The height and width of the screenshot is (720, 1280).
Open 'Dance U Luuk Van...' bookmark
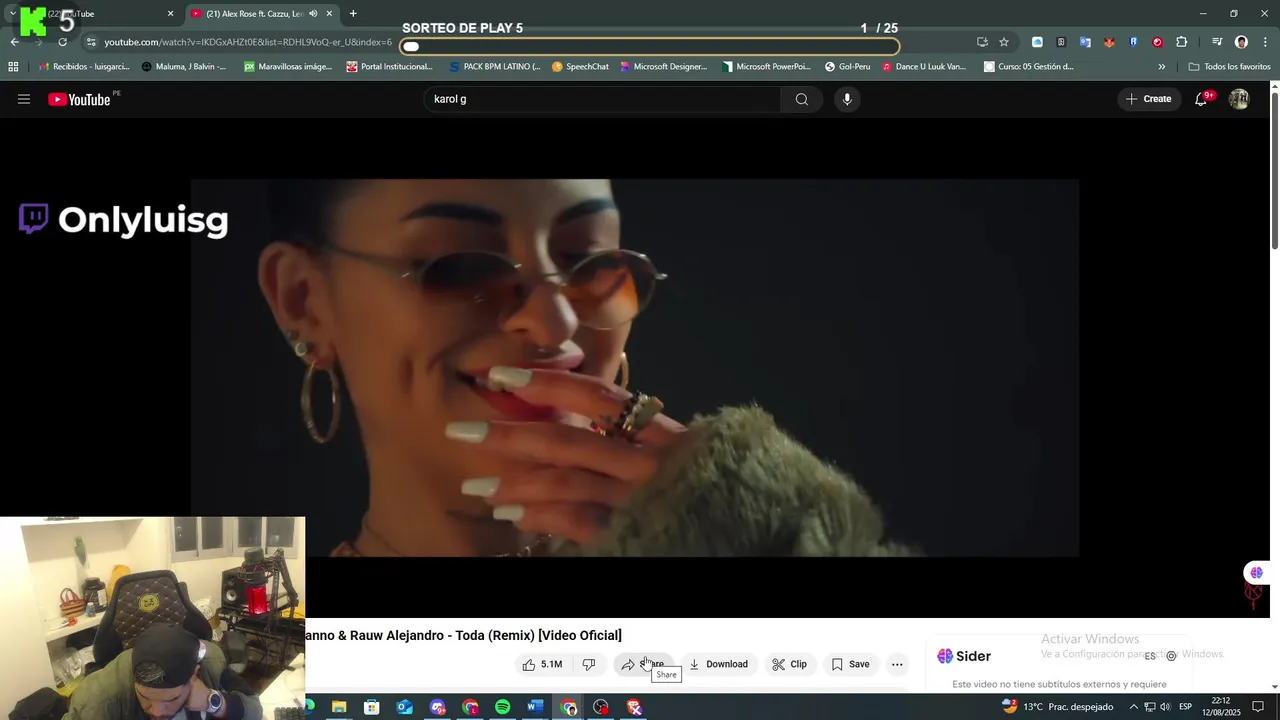(924, 67)
